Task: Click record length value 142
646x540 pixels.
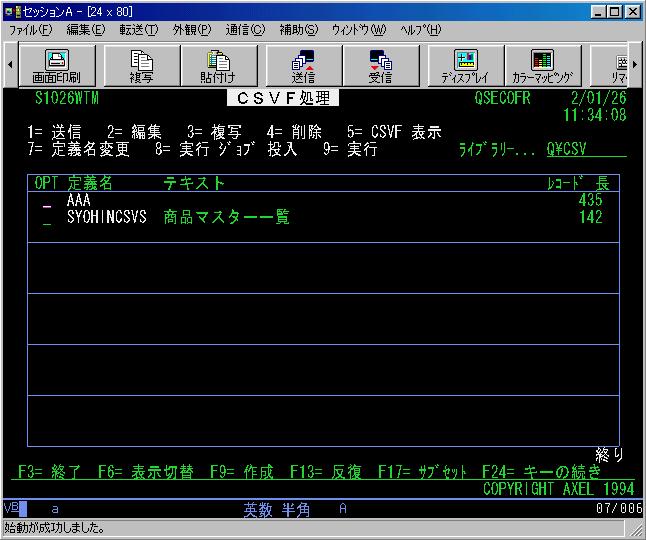Action: tap(590, 217)
